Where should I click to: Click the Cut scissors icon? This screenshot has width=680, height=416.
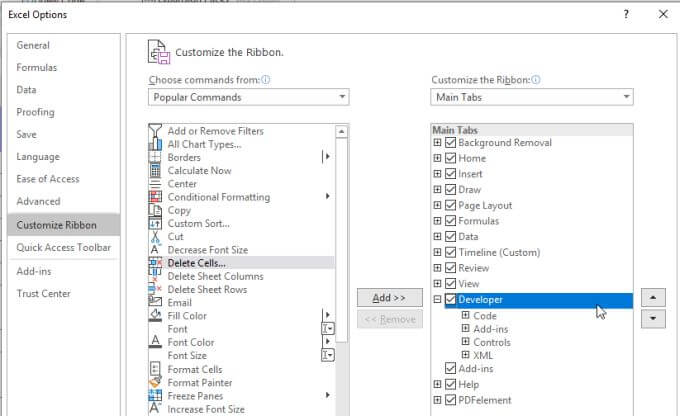155,236
